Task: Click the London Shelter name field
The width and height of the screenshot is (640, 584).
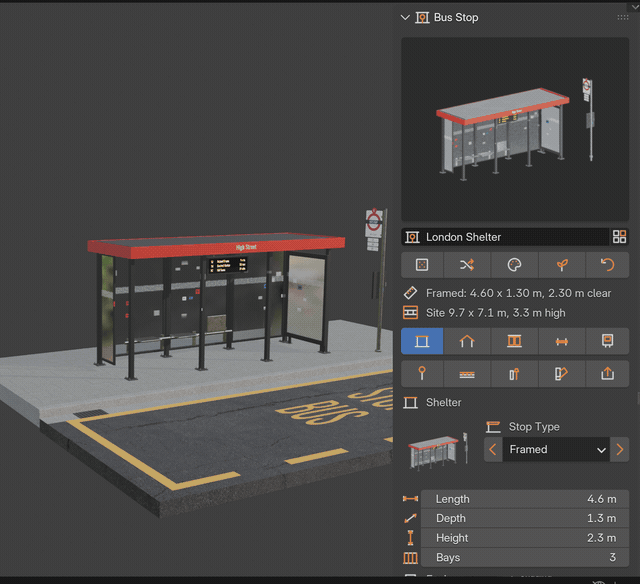Action: 505,237
